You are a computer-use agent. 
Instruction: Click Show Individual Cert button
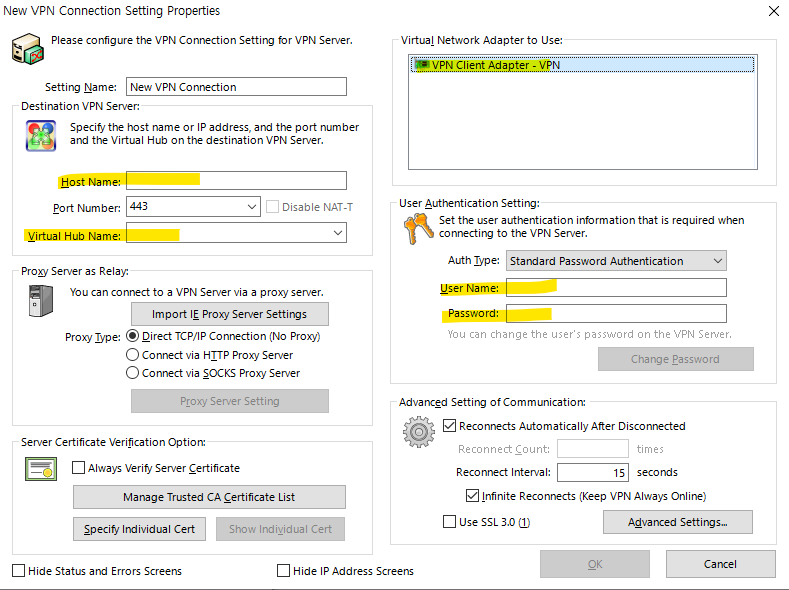coord(280,529)
